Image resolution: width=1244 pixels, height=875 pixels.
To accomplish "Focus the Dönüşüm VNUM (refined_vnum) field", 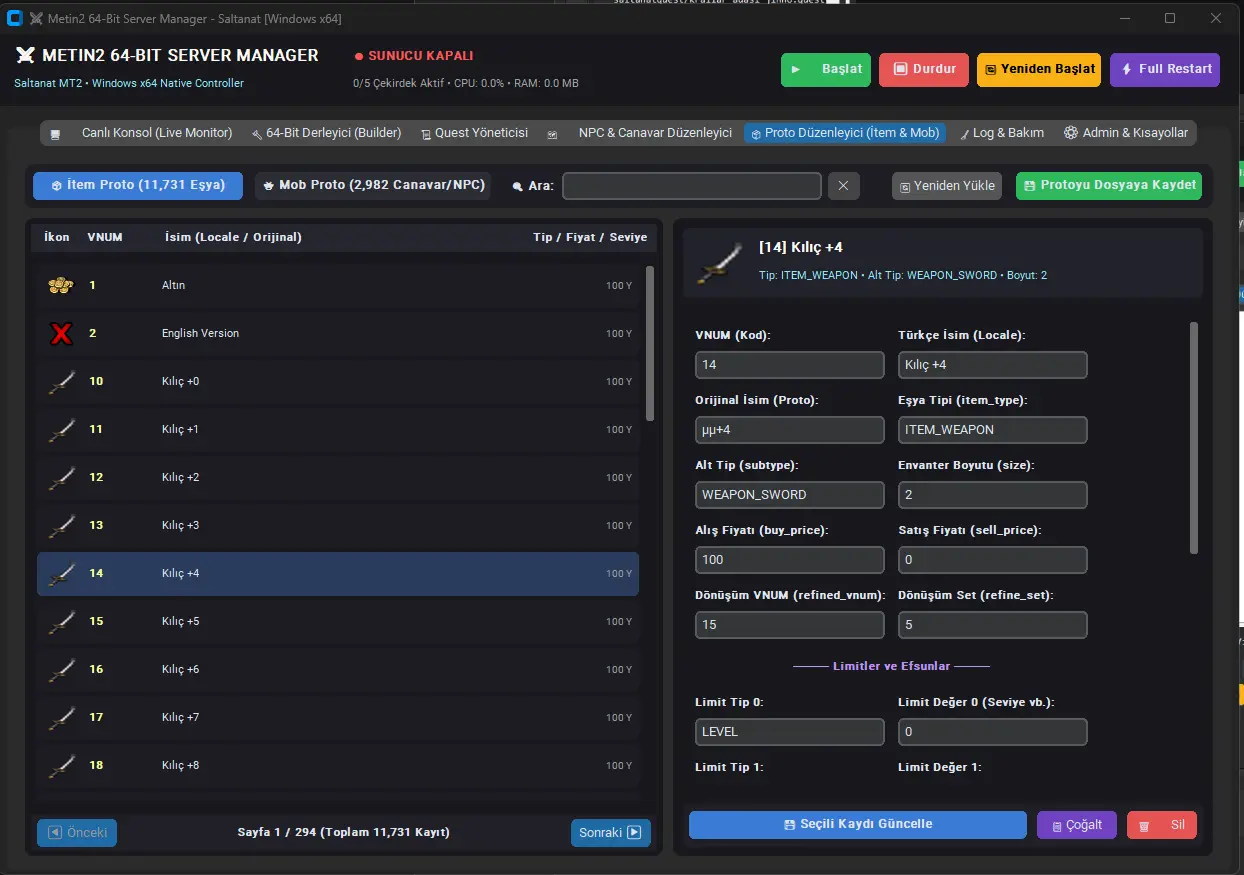I will [790, 625].
